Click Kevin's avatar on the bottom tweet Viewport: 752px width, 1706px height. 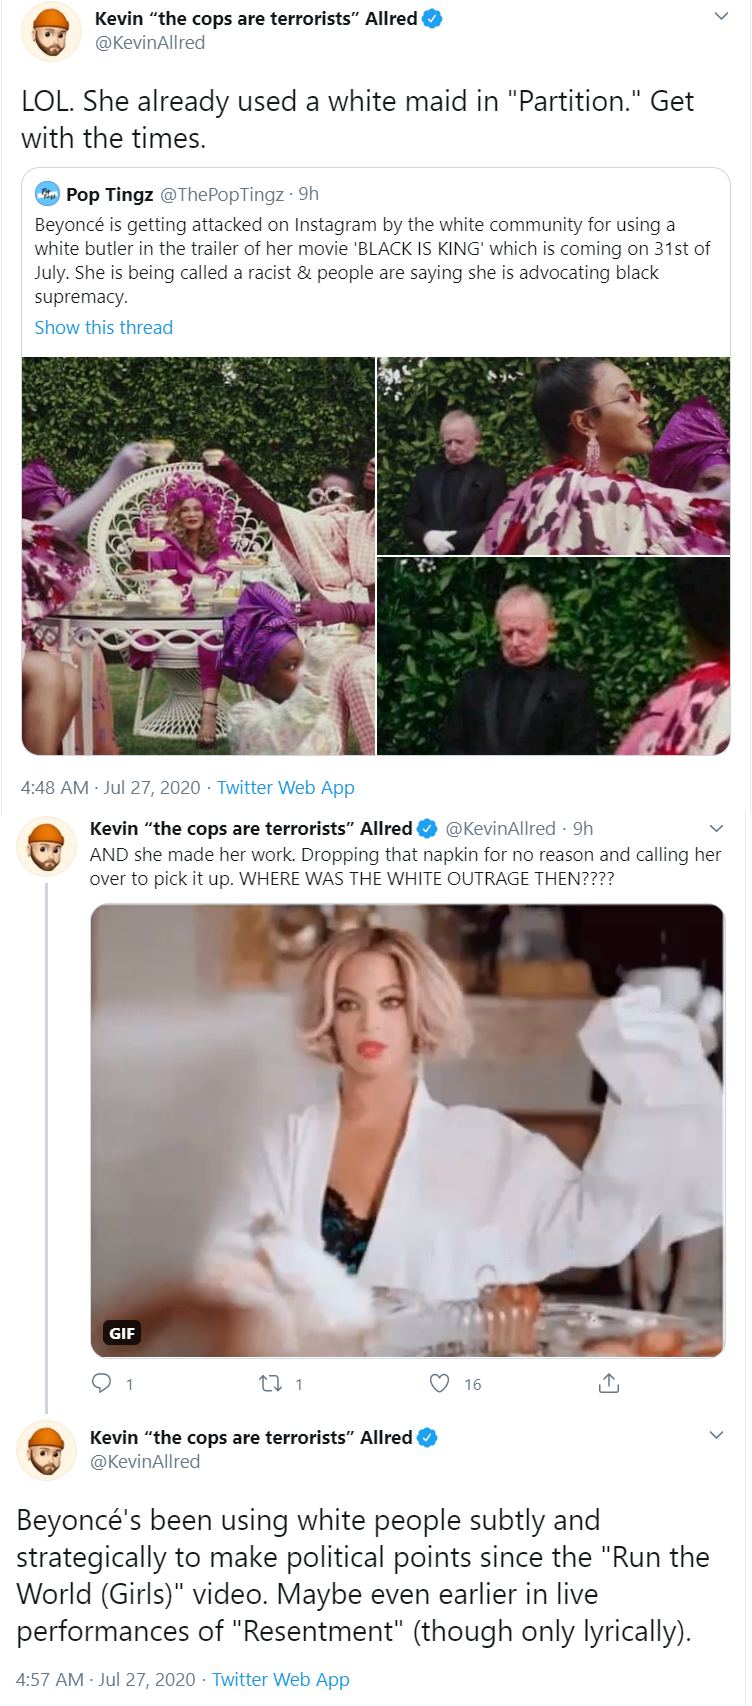pos(46,1450)
